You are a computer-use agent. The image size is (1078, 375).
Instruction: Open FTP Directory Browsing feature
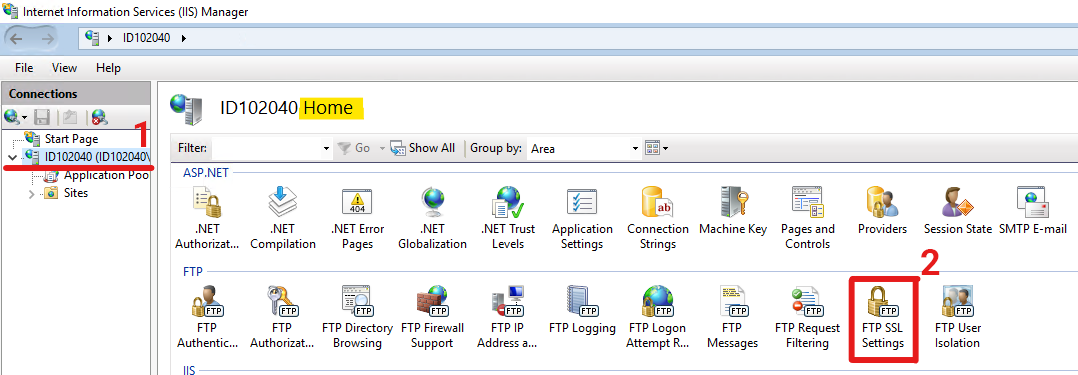click(358, 317)
